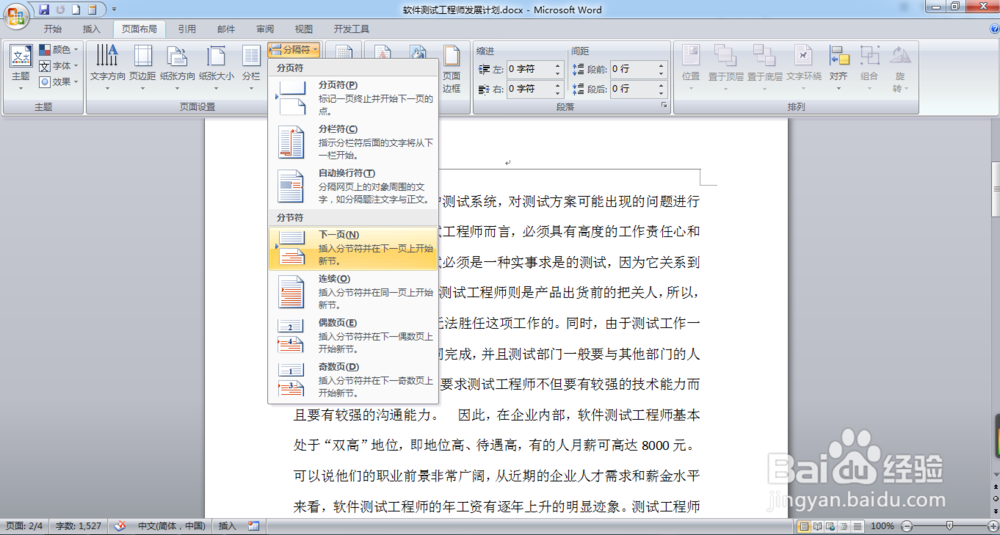1000x535 pixels.
Task: Switch to print layout view button
Action: coord(804,526)
